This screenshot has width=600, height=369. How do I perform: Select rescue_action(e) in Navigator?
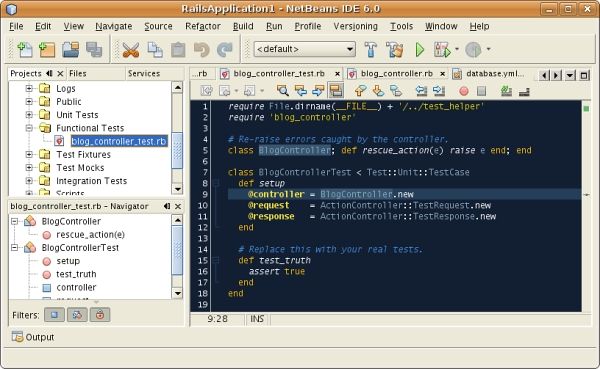[x=90, y=235]
